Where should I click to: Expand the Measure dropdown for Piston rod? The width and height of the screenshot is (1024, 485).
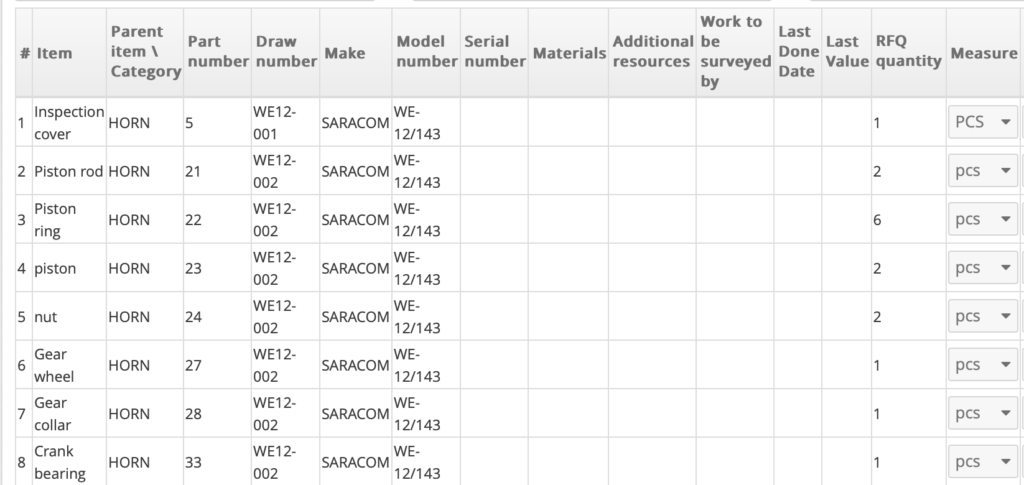click(x=982, y=170)
